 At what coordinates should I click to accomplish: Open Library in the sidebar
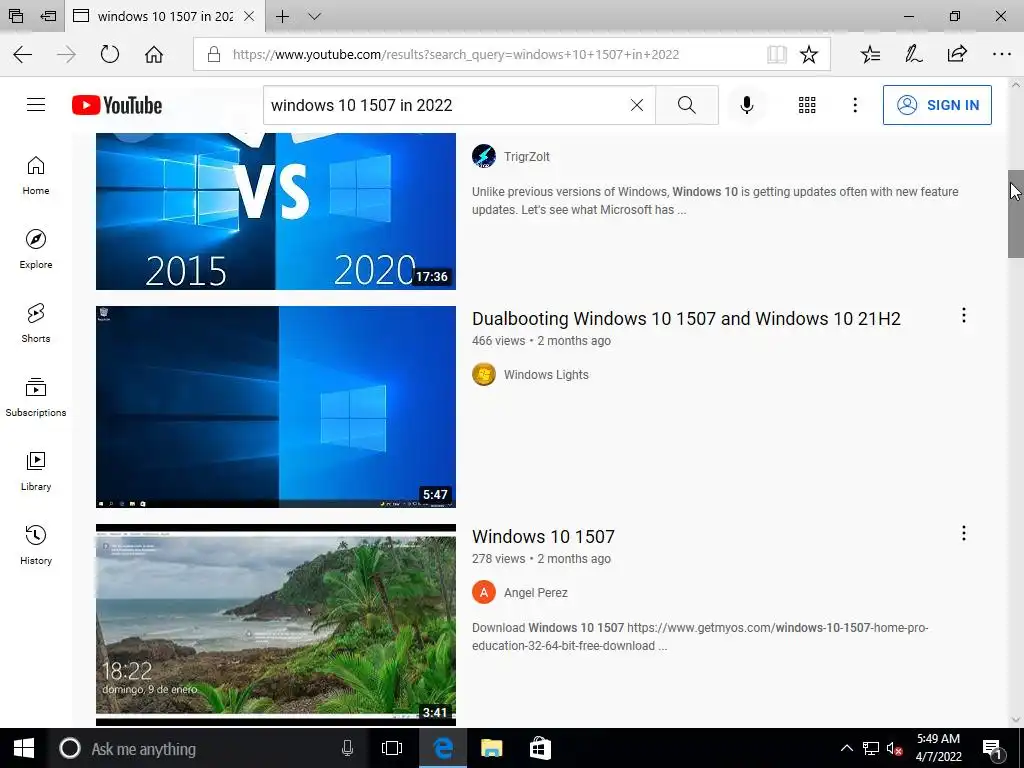point(36,472)
